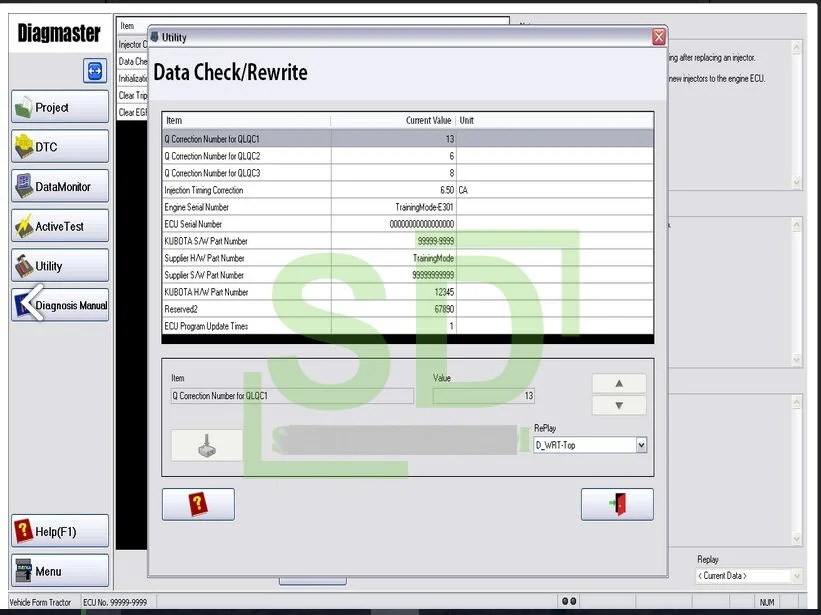This screenshot has width=821, height=615.
Task: Click the exit door icon to leave Data Check/Rewrite
Action: (617, 504)
